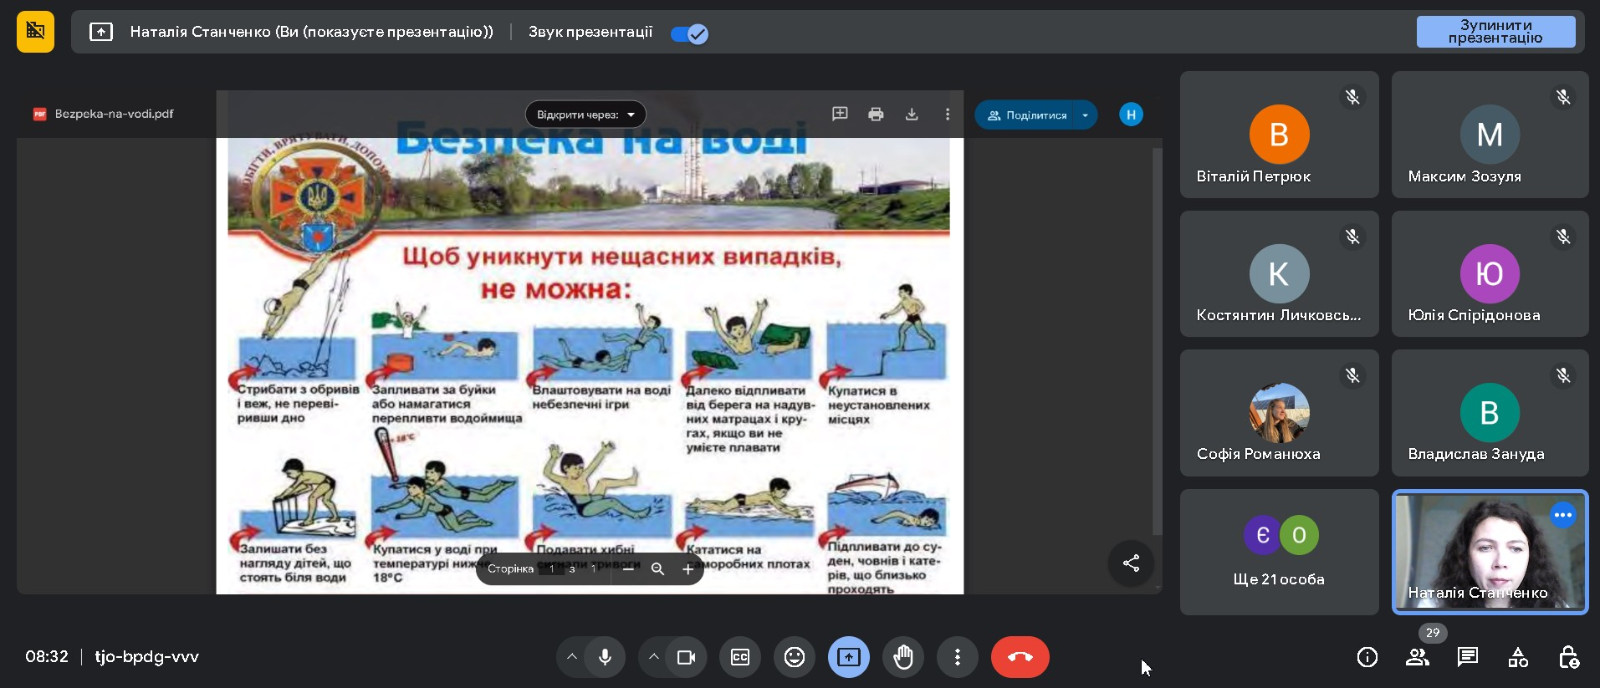Select Владислав Зануда participant tile
The height and width of the screenshot is (688, 1600).
[1490, 413]
